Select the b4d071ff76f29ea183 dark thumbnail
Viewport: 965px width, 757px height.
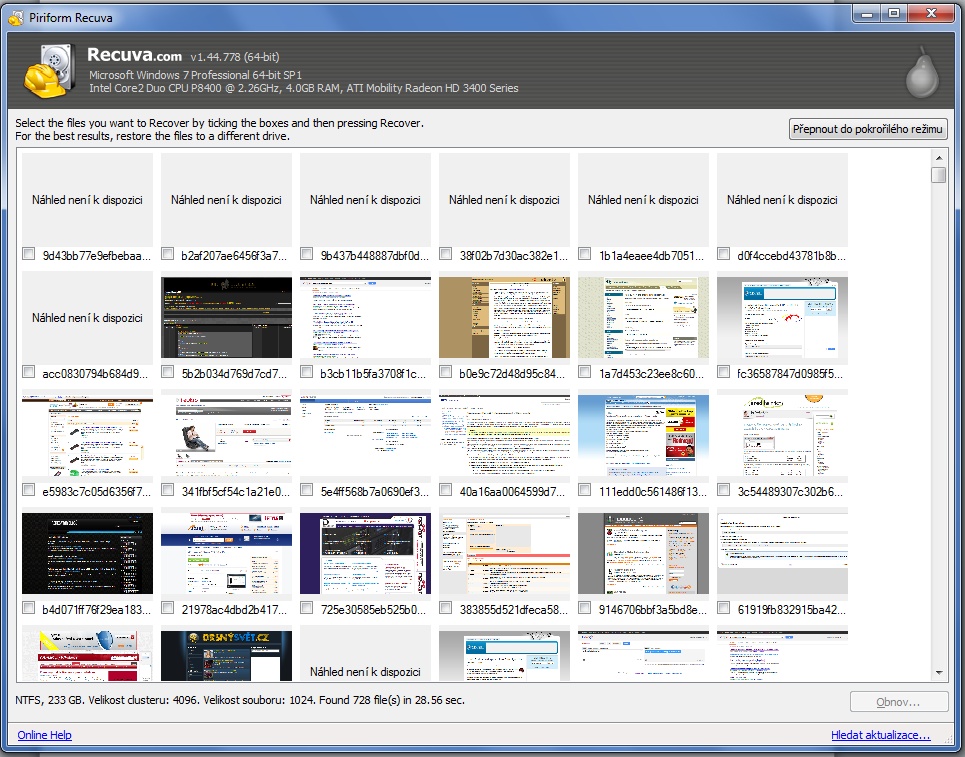pos(87,554)
